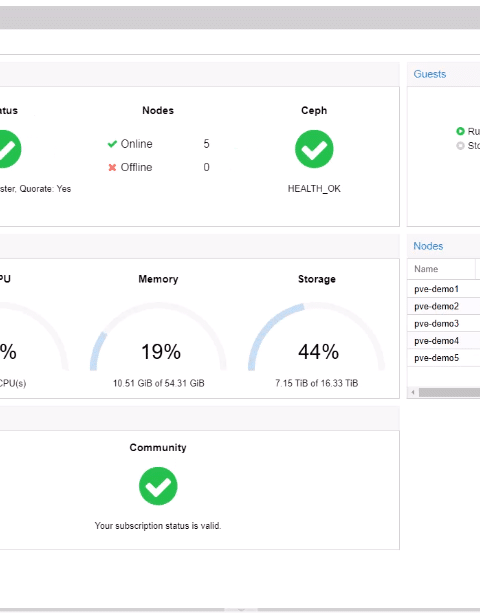Click the red Offline cross icon
480x613 pixels.
point(112,167)
